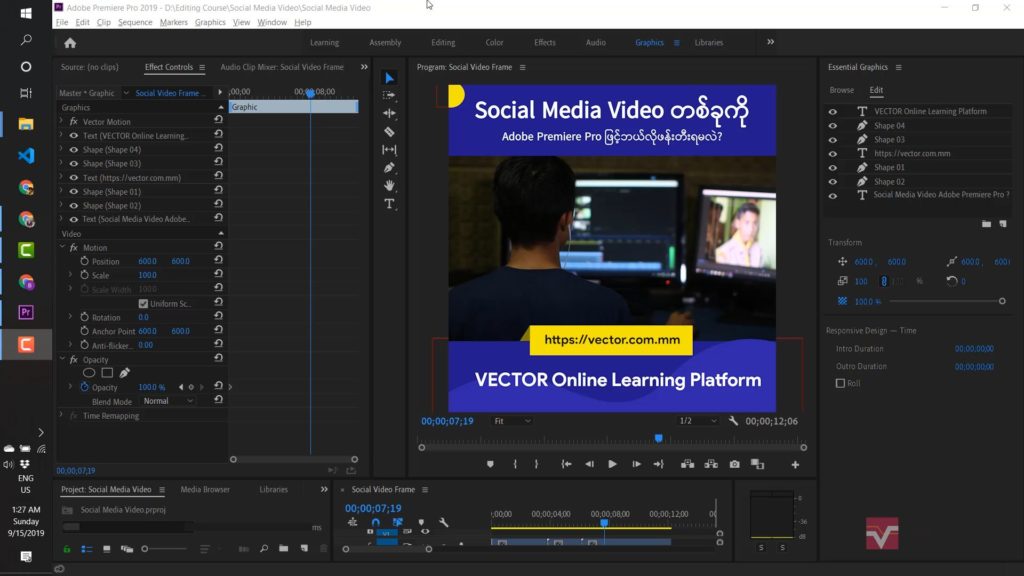Collapse the Opacity effect

(63, 359)
